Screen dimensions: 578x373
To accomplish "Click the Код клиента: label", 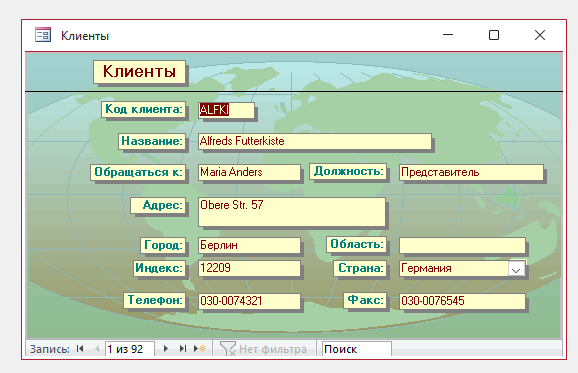I will click(143, 109).
